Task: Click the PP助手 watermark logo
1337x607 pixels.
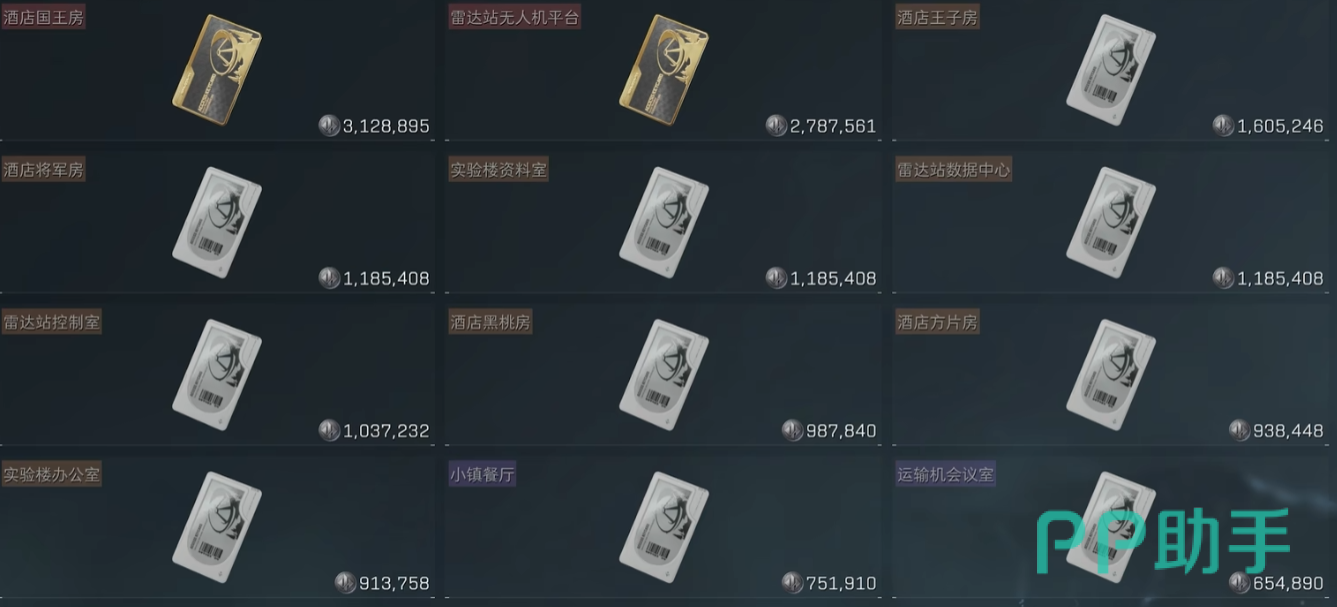Action: click(1163, 542)
